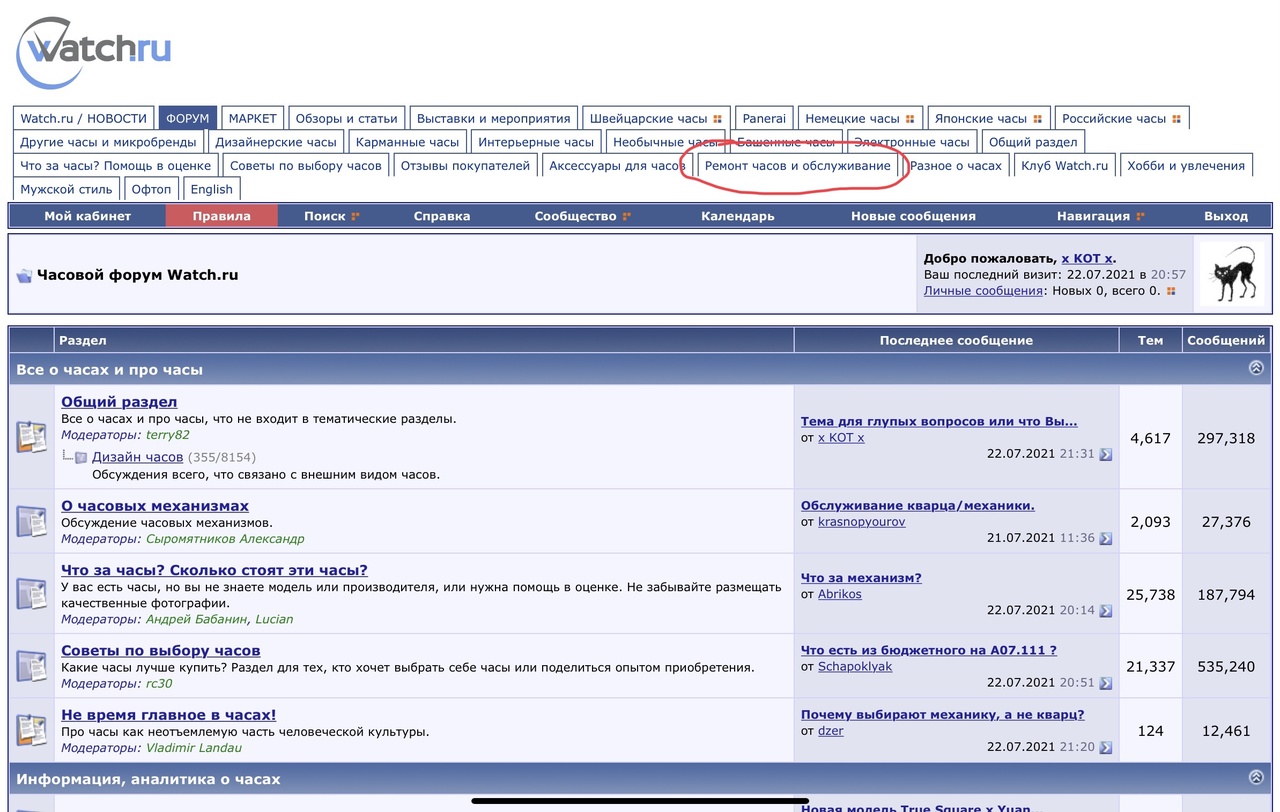Open the Не время главное в часах! forum
Image resolution: width=1280 pixels, height=812 pixels.
[168, 715]
